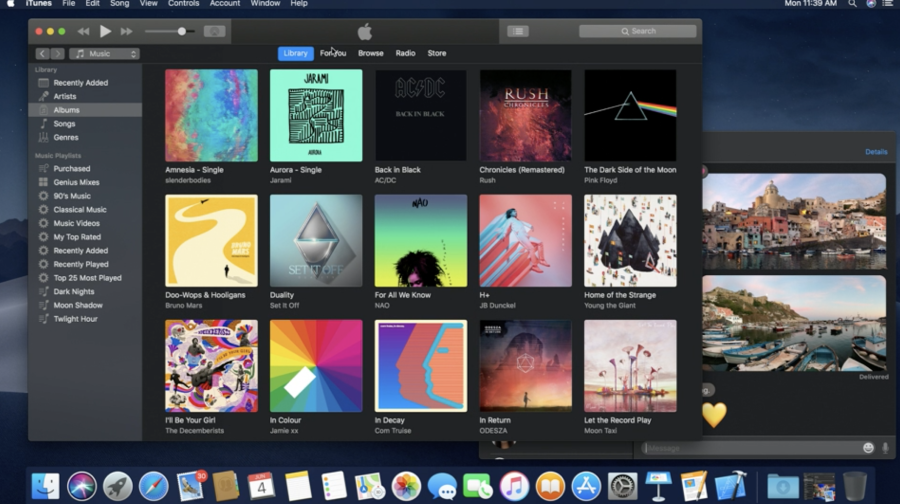Viewport: 900px width, 504px height.
Task: Switch to the Browse tab
Action: pyautogui.click(x=370, y=53)
